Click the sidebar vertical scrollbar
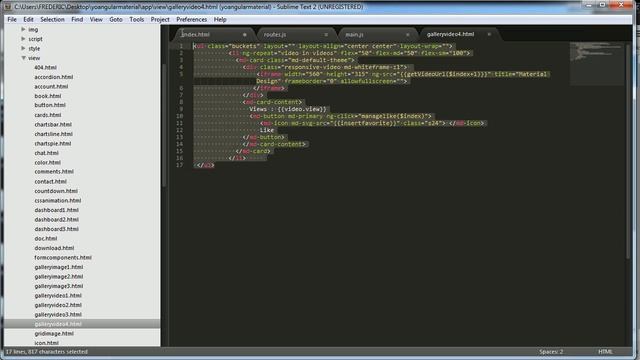 (164, 125)
